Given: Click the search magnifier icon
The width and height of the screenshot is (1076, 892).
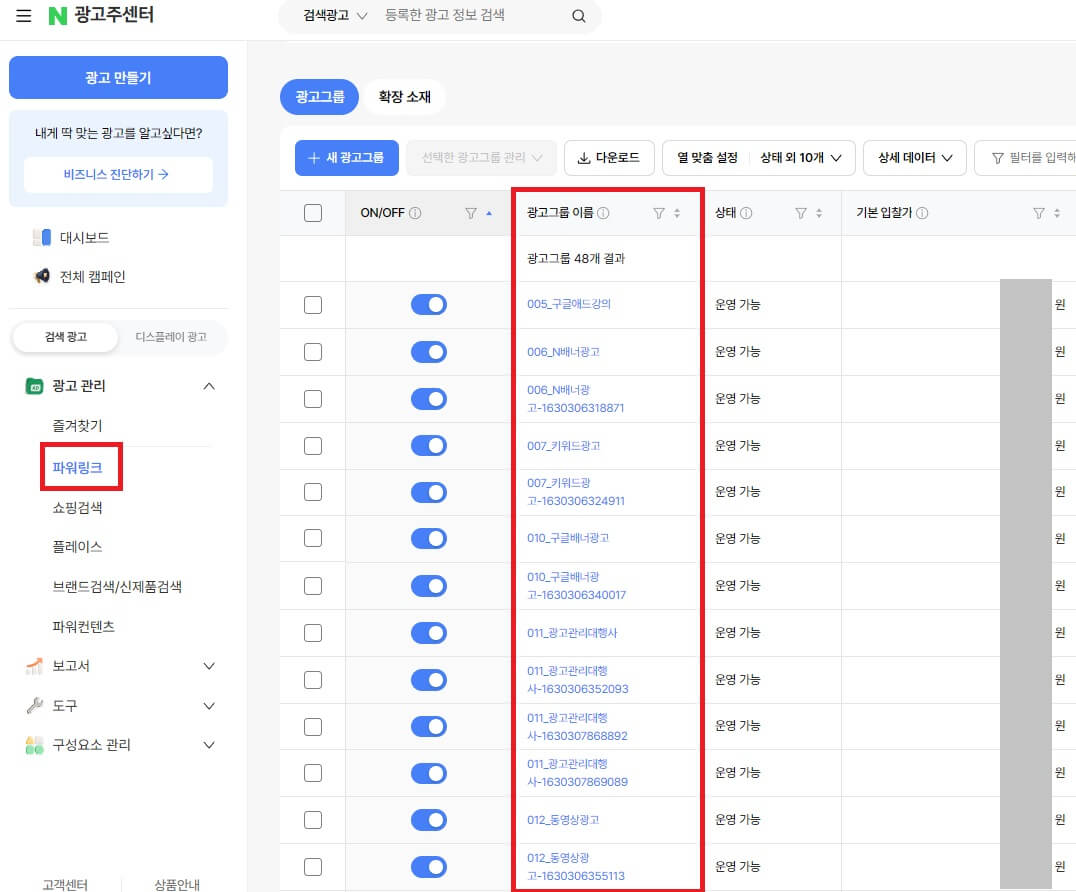Looking at the screenshot, I should pyautogui.click(x=578, y=16).
